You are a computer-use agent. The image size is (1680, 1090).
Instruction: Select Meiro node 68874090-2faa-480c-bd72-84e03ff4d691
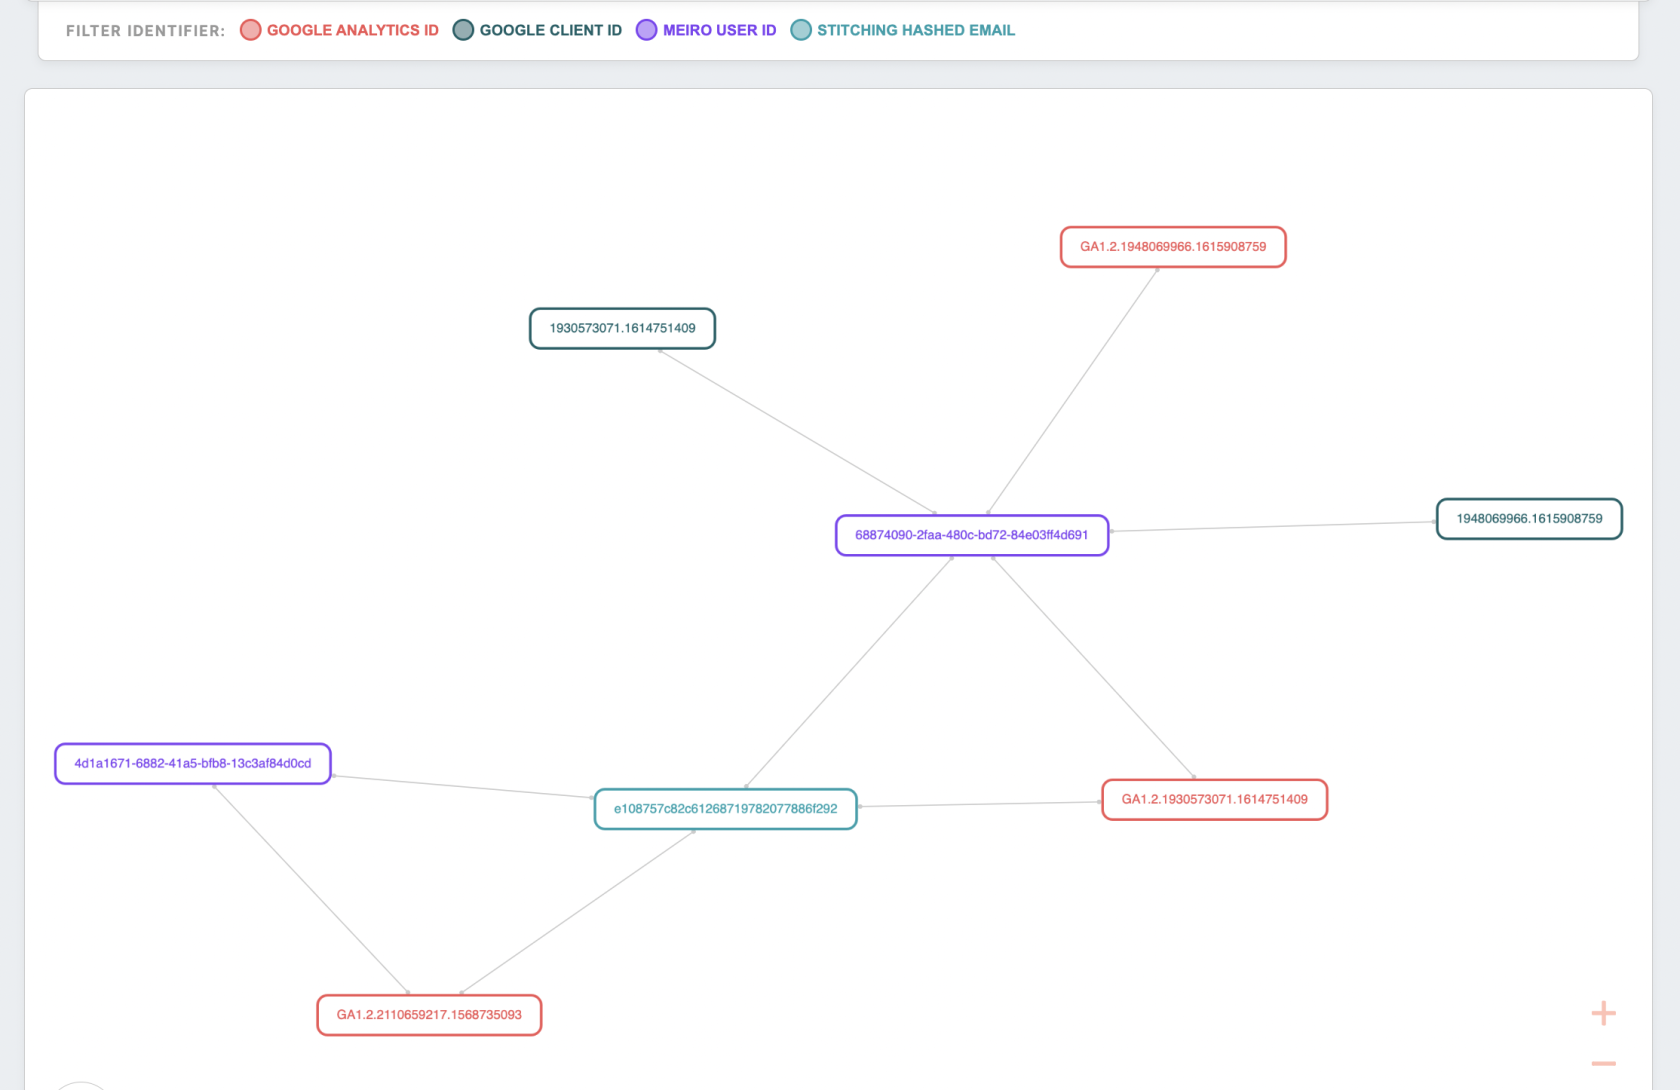click(x=972, y=535)
